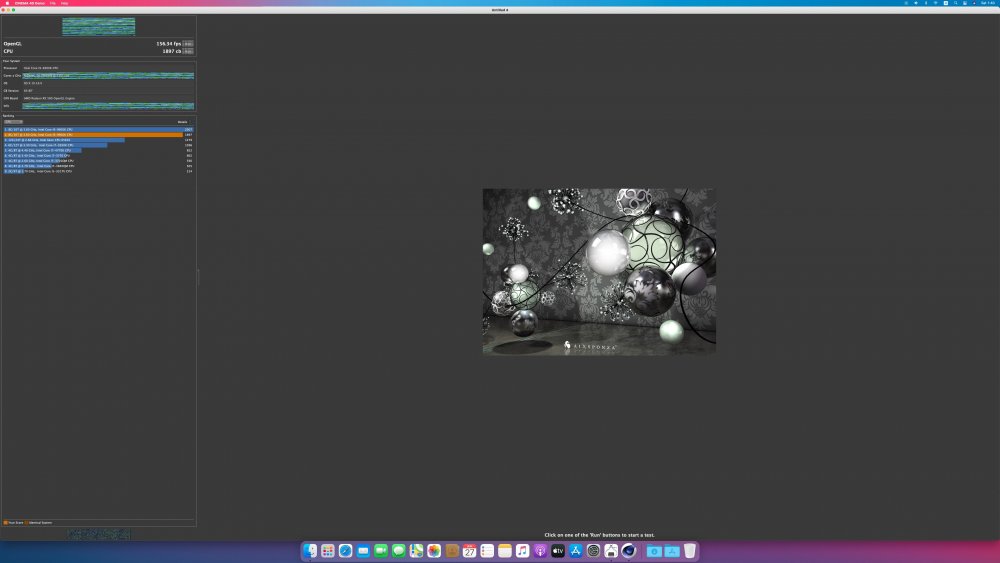Click the 156.54 fps OpenGL score
The height and width of the screenshot is (563, 1000).
[168, 44]
